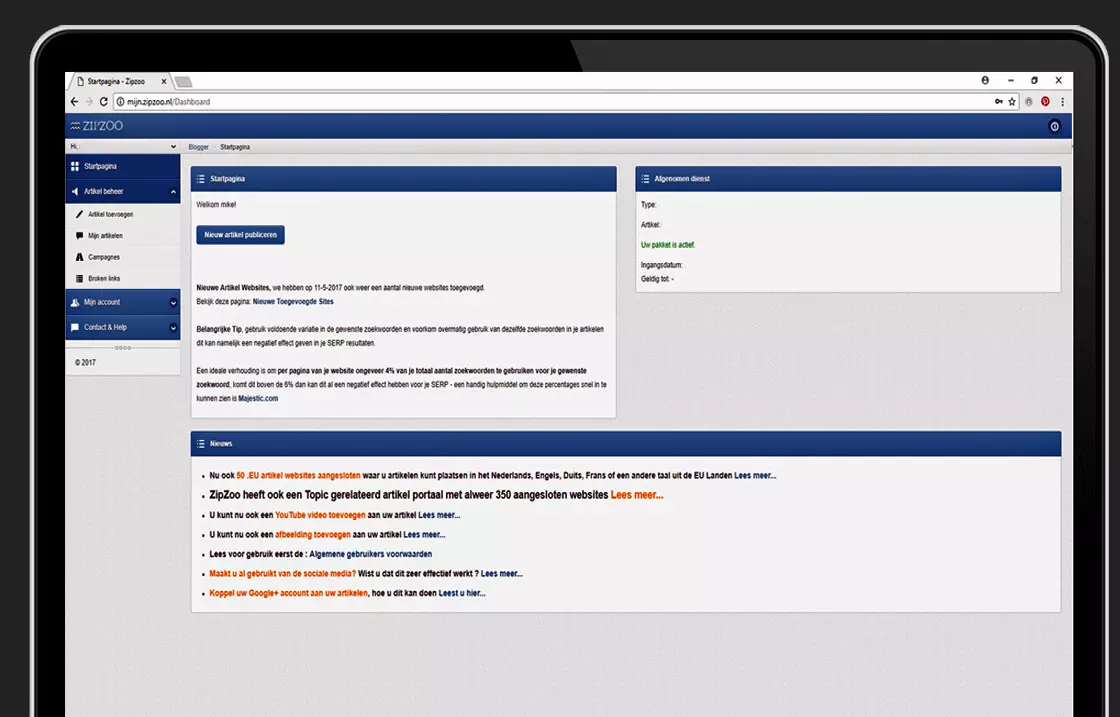Viewport: 1120px width, 717px height.
Task: Follow the Nieuwe Toegevoegde Sites link
Action: pyautogui.click(x=293, y=301)
